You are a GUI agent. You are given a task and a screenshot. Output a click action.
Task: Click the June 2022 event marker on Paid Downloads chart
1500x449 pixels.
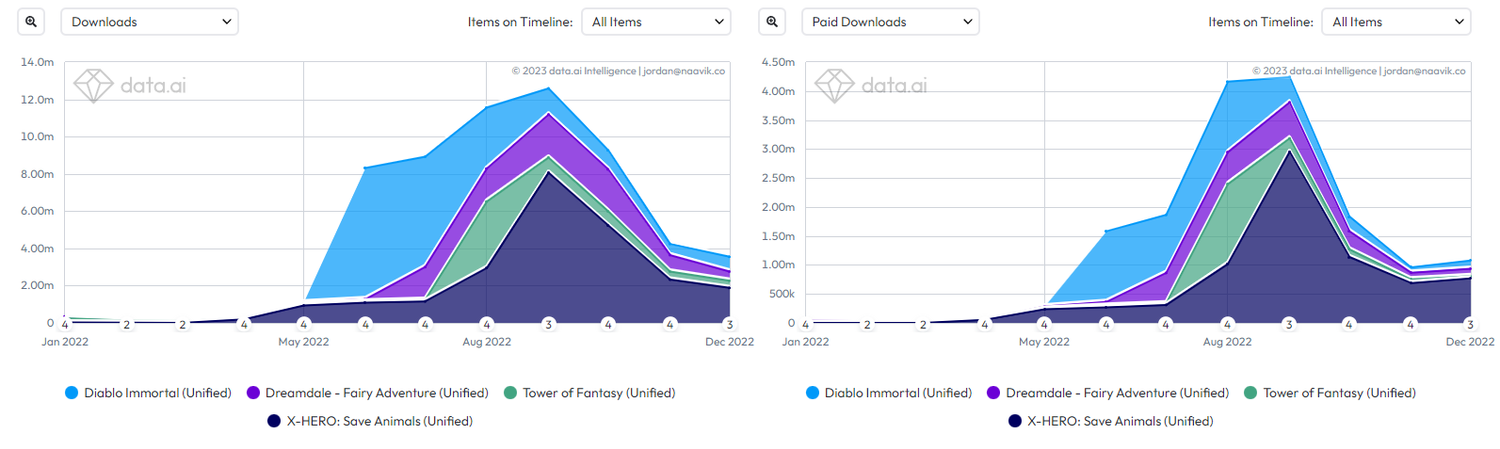coord(1106,324)
